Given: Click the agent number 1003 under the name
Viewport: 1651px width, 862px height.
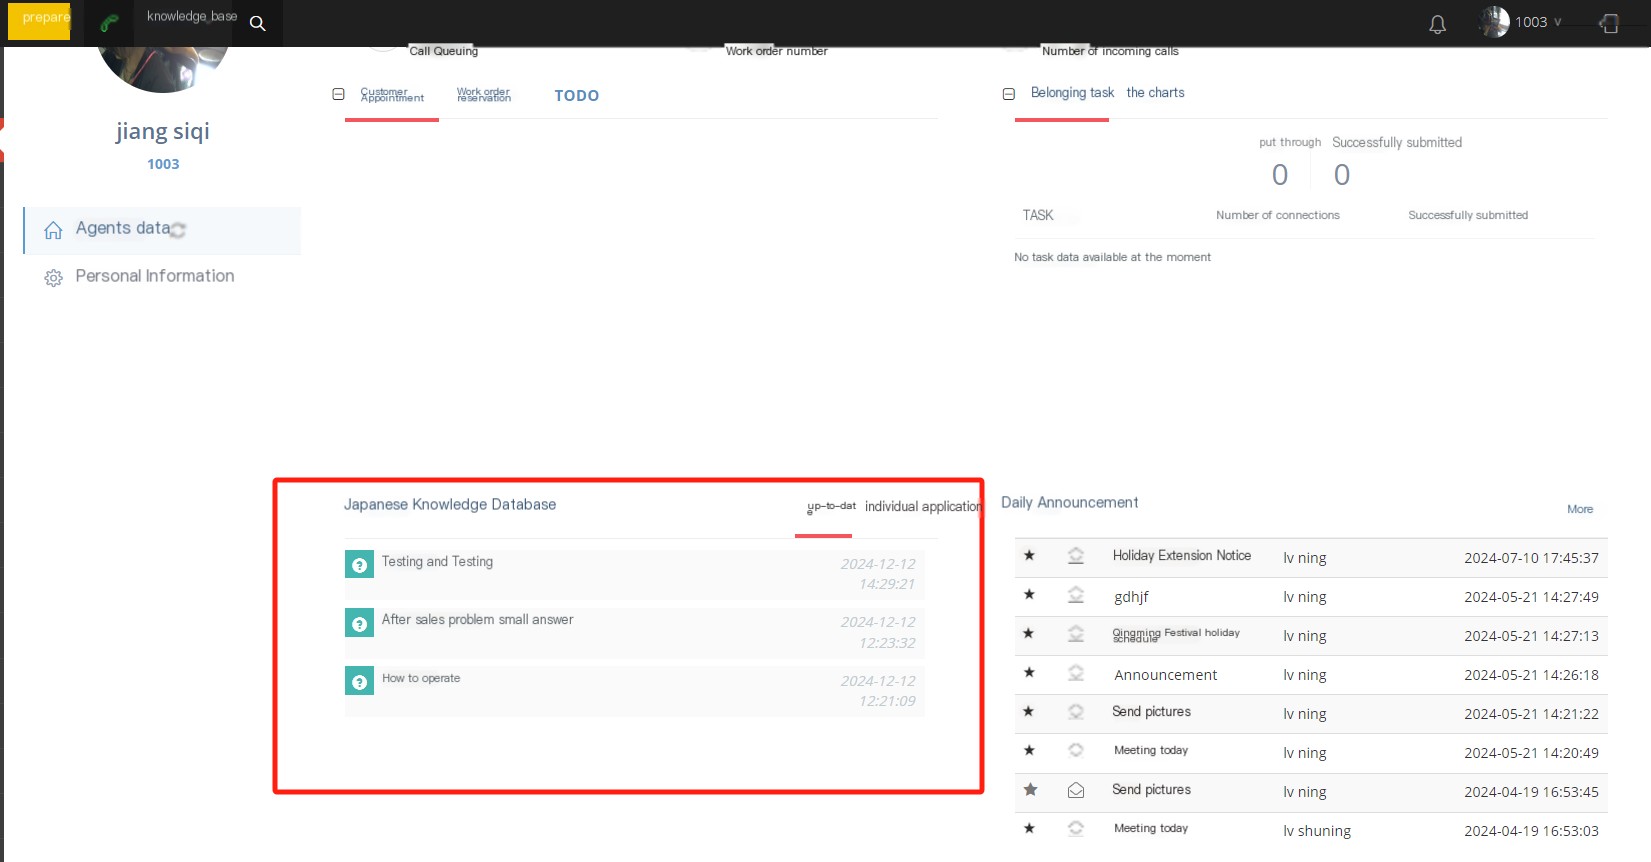Looking at the screenshot, I should tap(163, 164).
